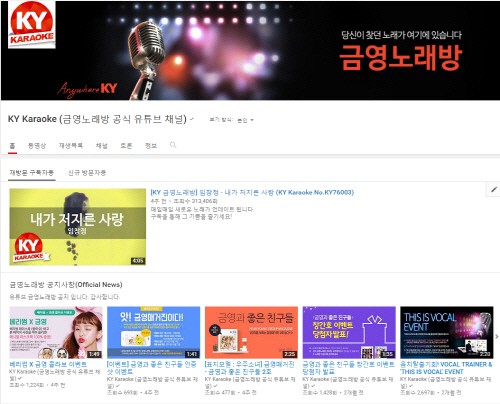Click the verified checkmark beside the channel title
This screenshot has width=500, height=404.
(x=192, y=119)
